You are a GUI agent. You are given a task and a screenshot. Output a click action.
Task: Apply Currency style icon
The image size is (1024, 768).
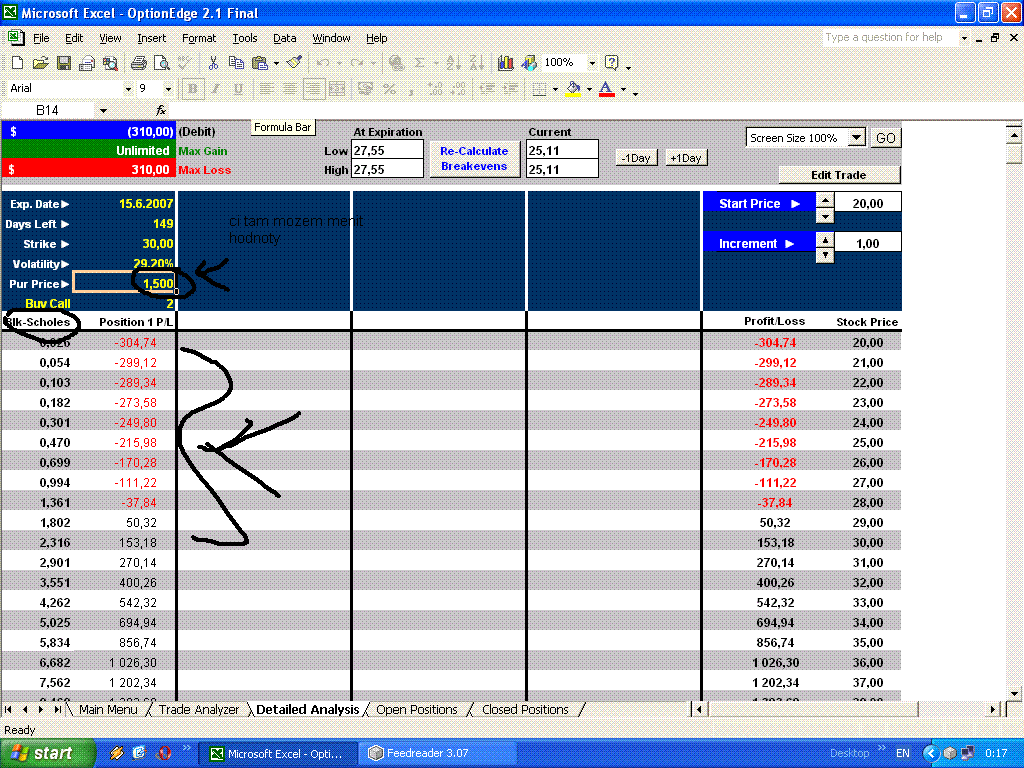coord(366,89)
